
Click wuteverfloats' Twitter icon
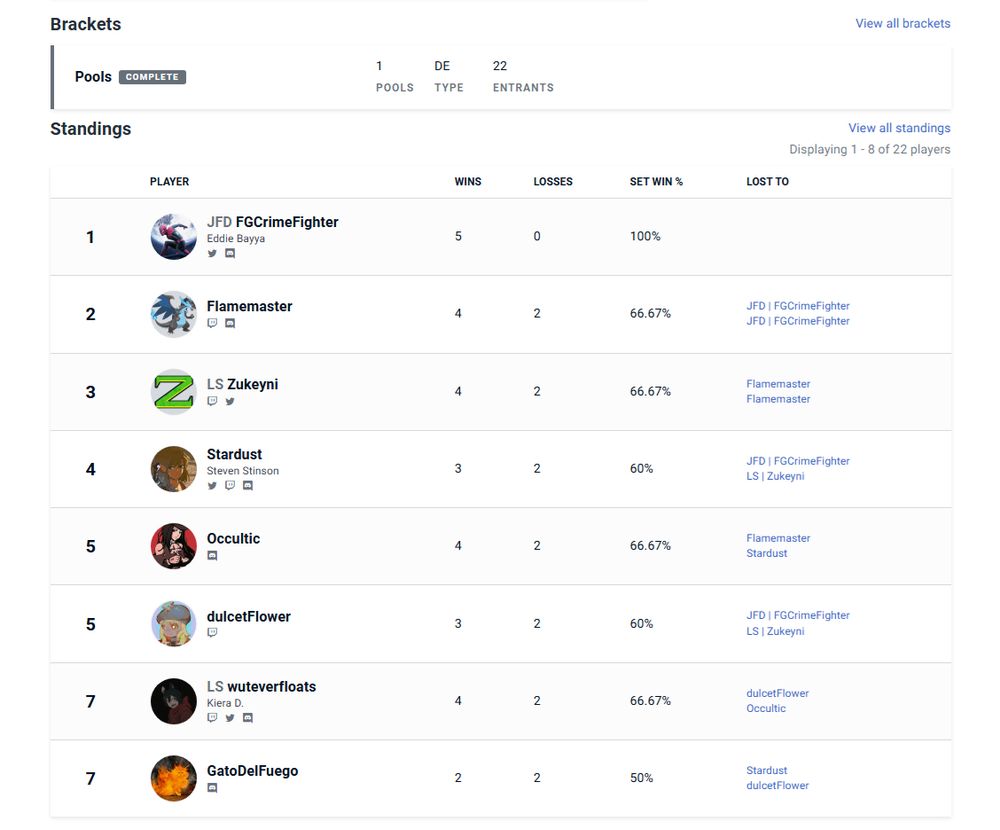click(x=230, y=718)
